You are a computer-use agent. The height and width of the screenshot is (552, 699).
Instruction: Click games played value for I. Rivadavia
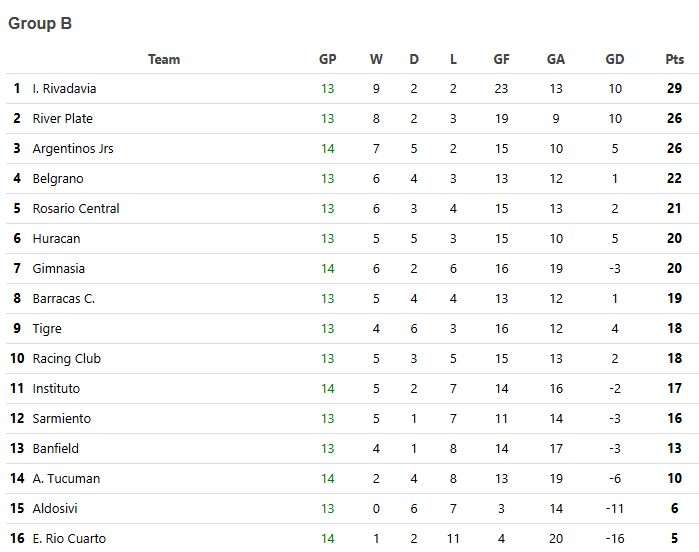coord(328,89)
